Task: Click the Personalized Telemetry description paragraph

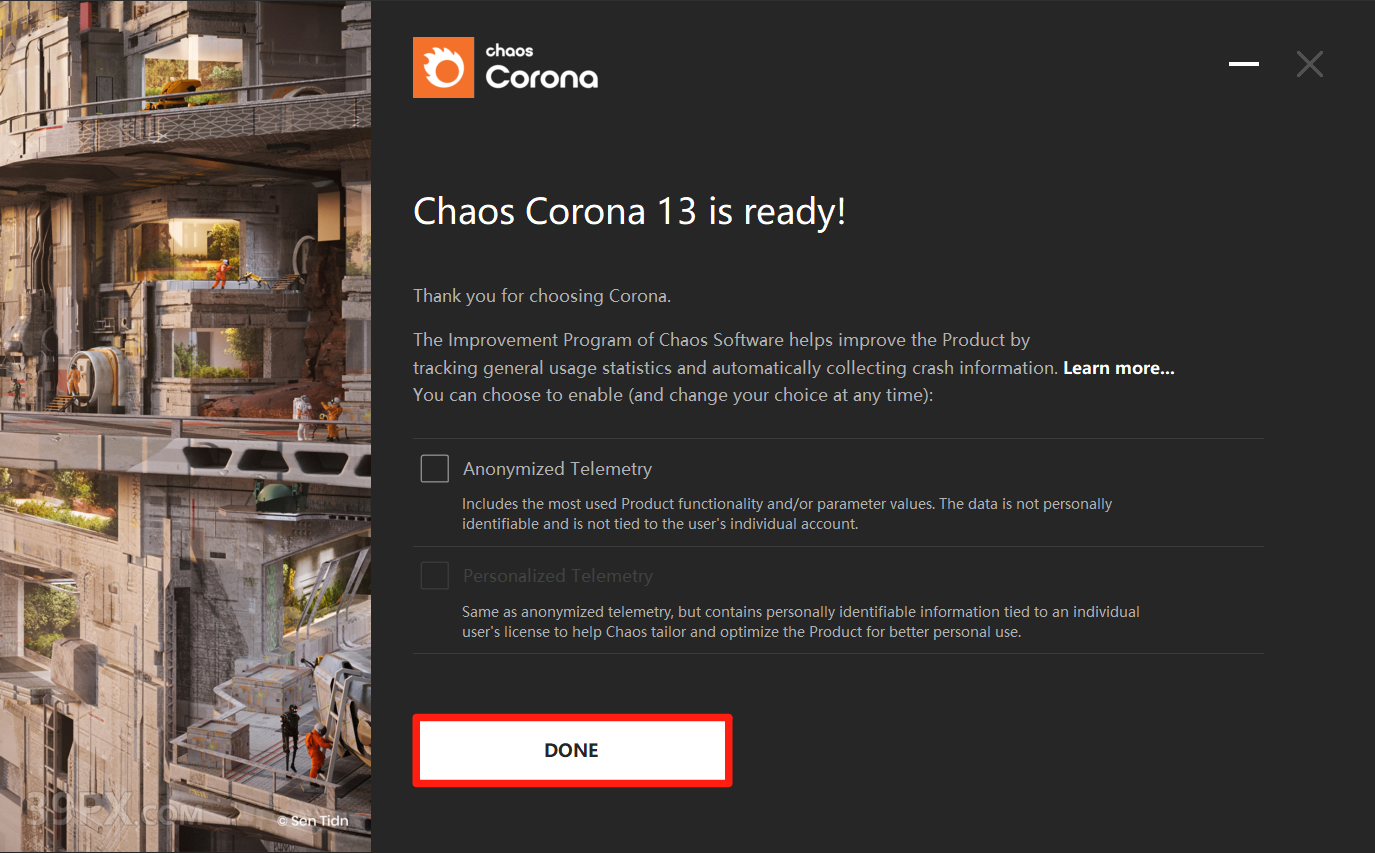Action: 801,621
